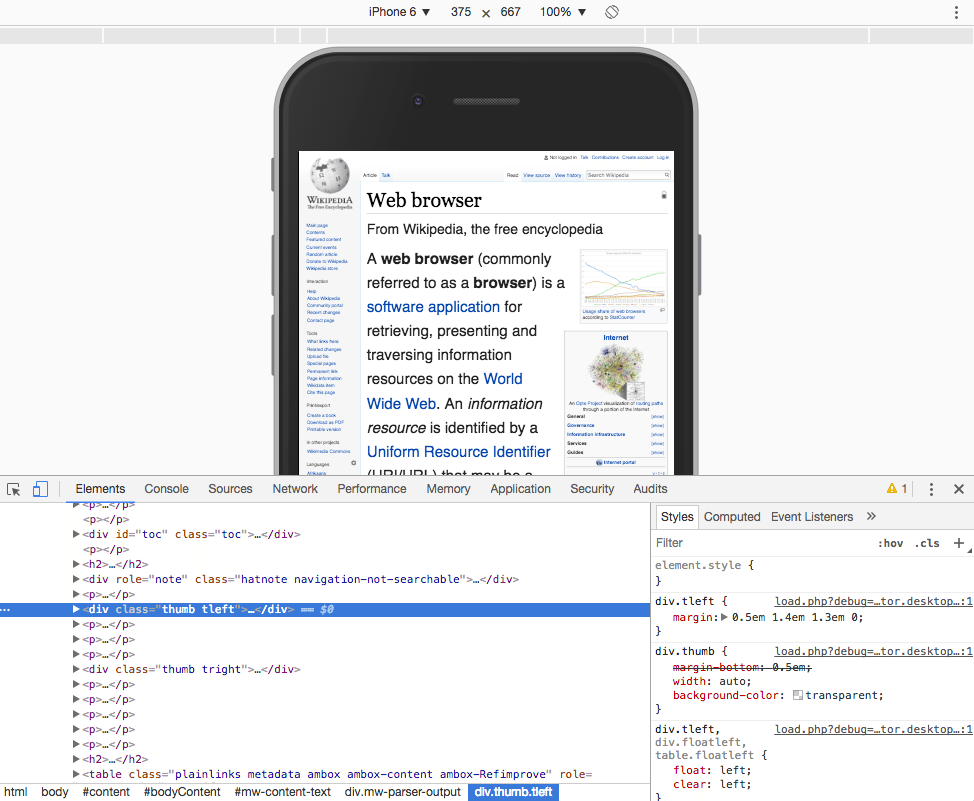974x801 pixels.
Task: Open the iPhone 6 device dropdown
Action: coord(399,11)
